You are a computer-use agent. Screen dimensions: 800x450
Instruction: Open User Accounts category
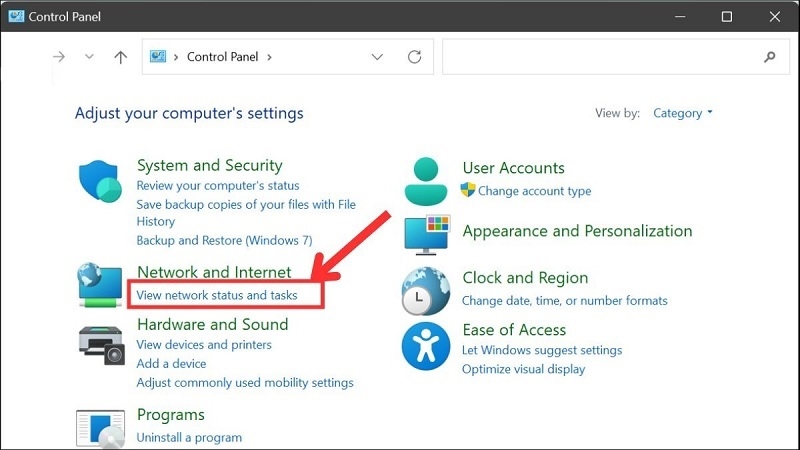point(514,168)
